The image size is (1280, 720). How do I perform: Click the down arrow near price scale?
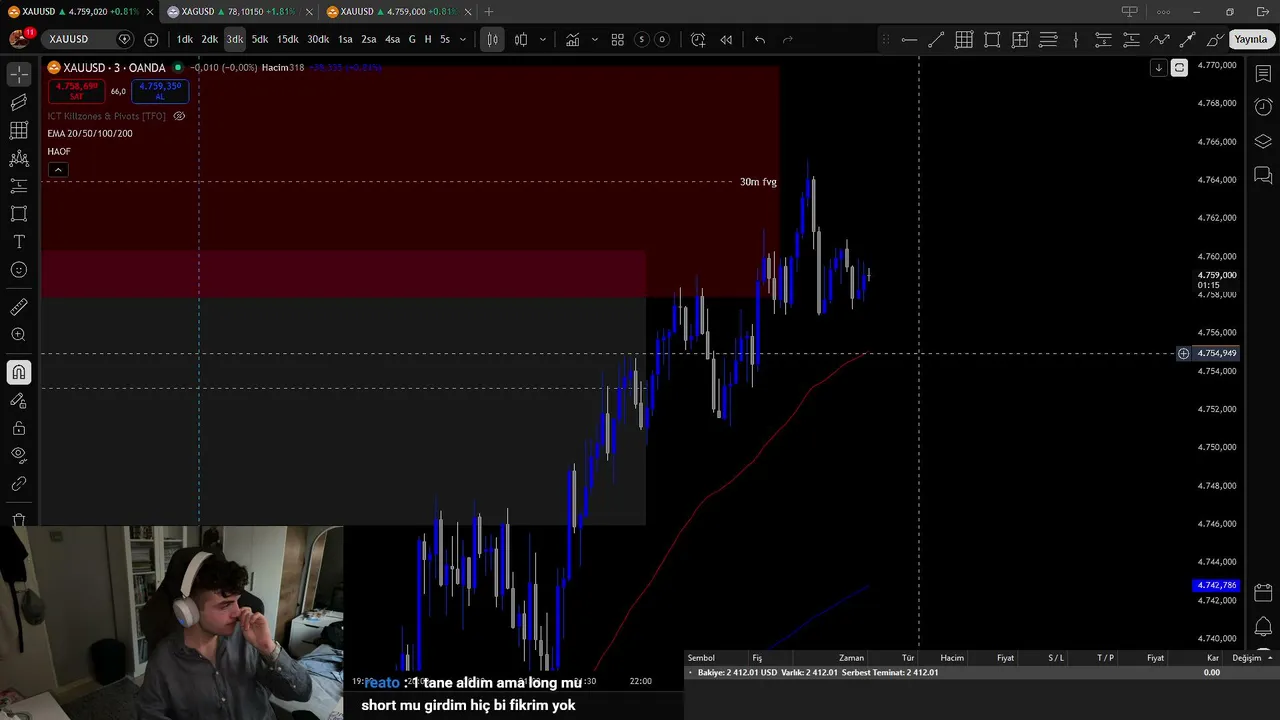[1158, 68]
